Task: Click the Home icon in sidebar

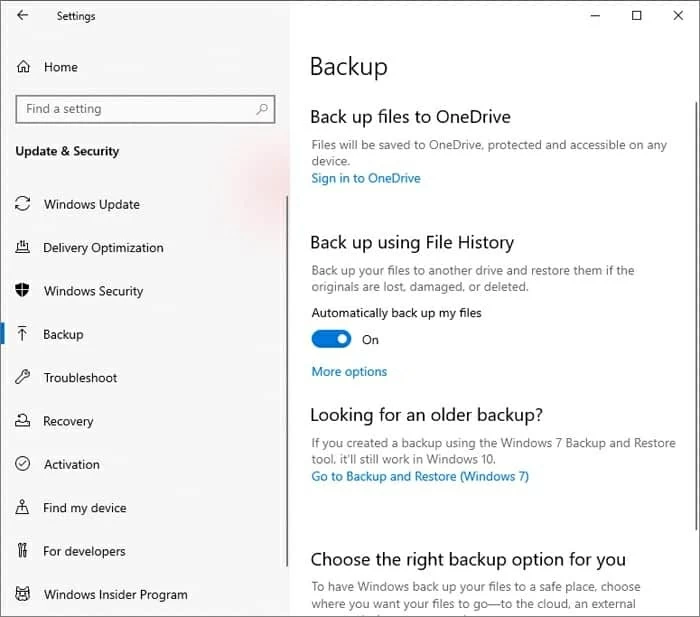Action: 23,67
